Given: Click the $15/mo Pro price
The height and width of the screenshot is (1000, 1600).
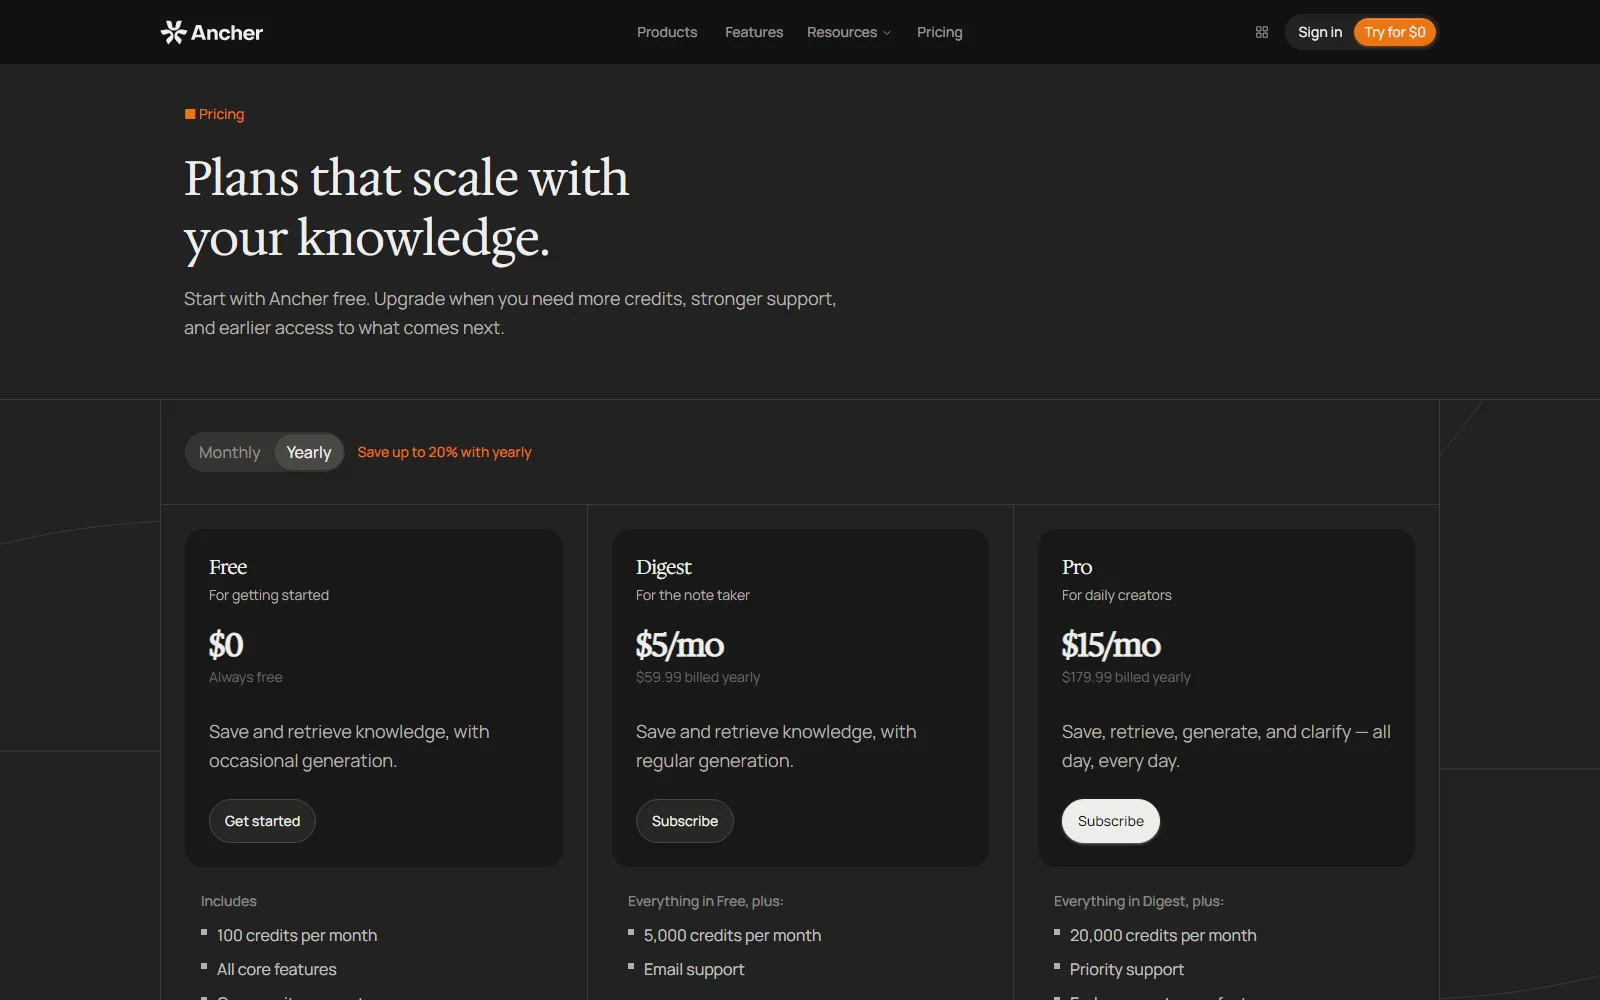Looking at the screenshot, I should pyautogui.click(x=1111, y=645).
